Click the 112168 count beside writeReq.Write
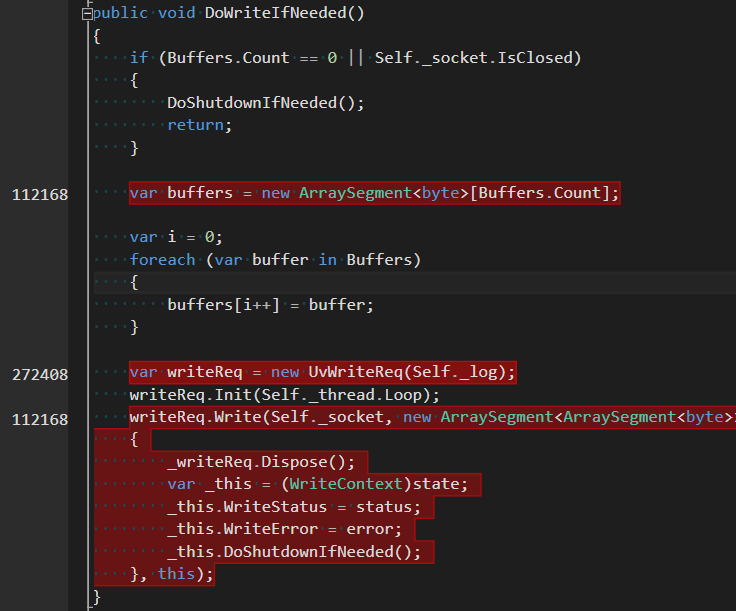Image resolution: width=736 pixels, height=611 pixels. [x=40, y=420]
